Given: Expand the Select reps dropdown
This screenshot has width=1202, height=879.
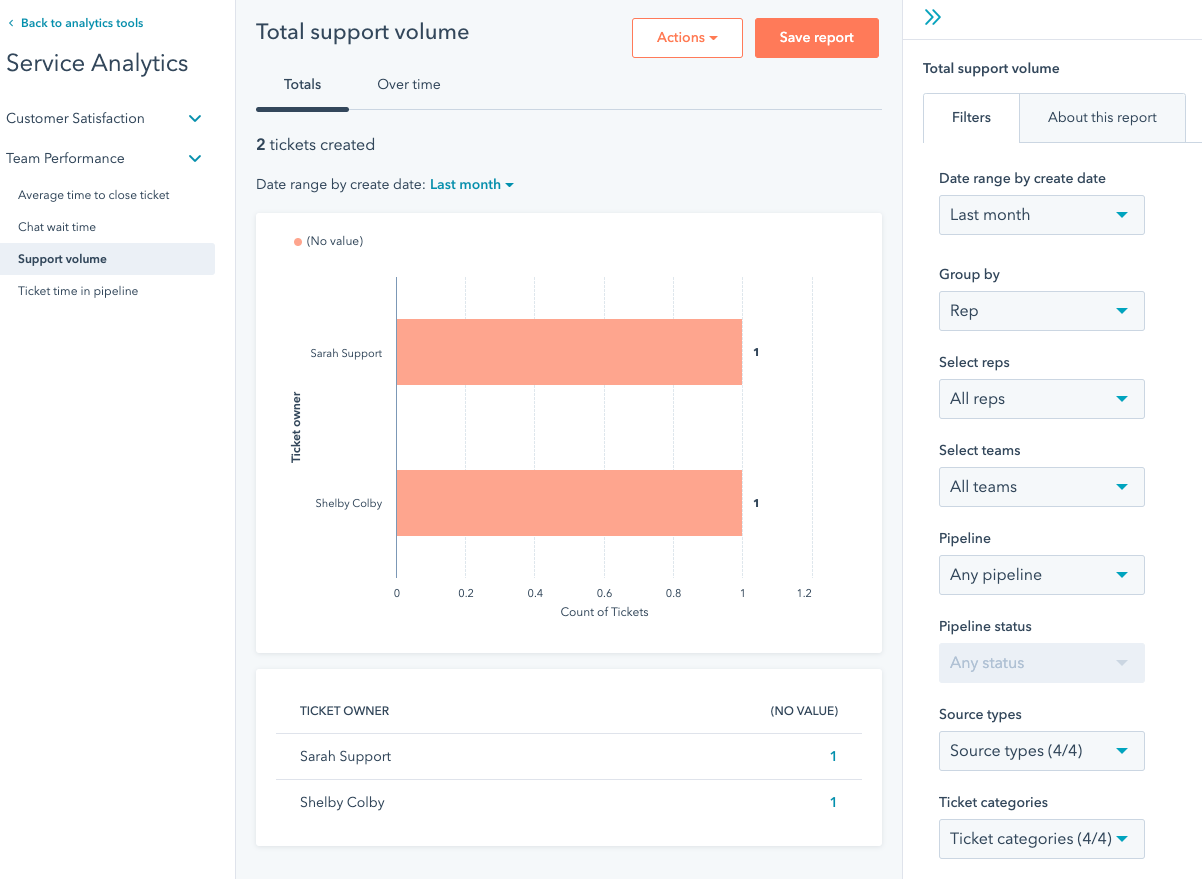Looking at the screenshot, I should coord(1040,399).
